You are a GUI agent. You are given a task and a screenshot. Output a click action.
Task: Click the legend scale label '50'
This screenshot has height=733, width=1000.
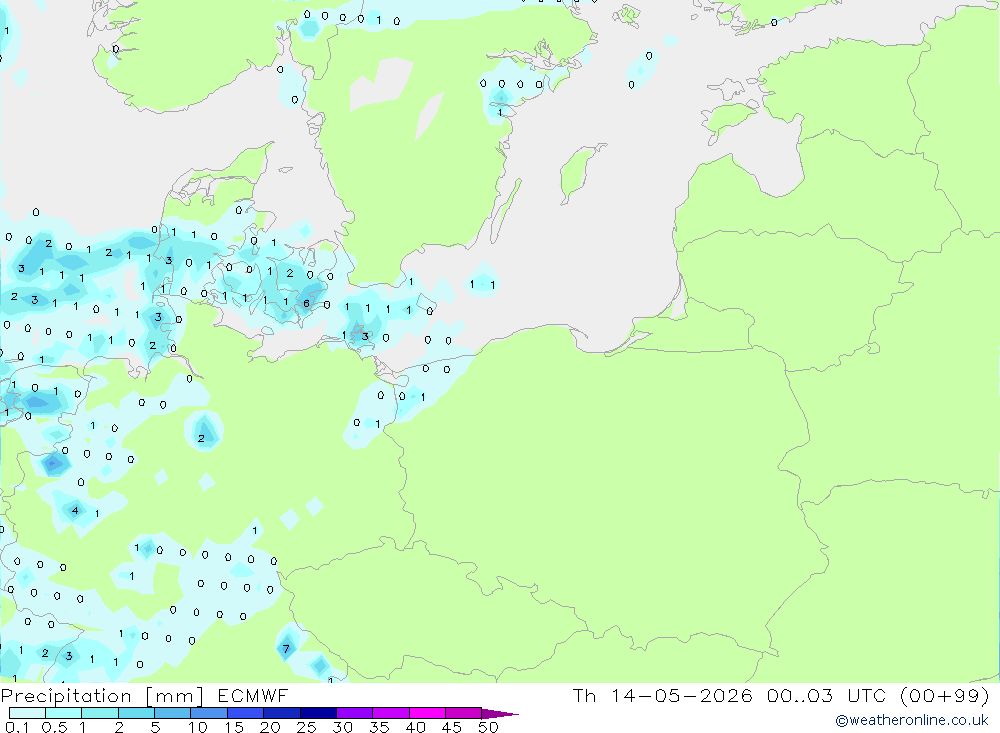(489, 727)
